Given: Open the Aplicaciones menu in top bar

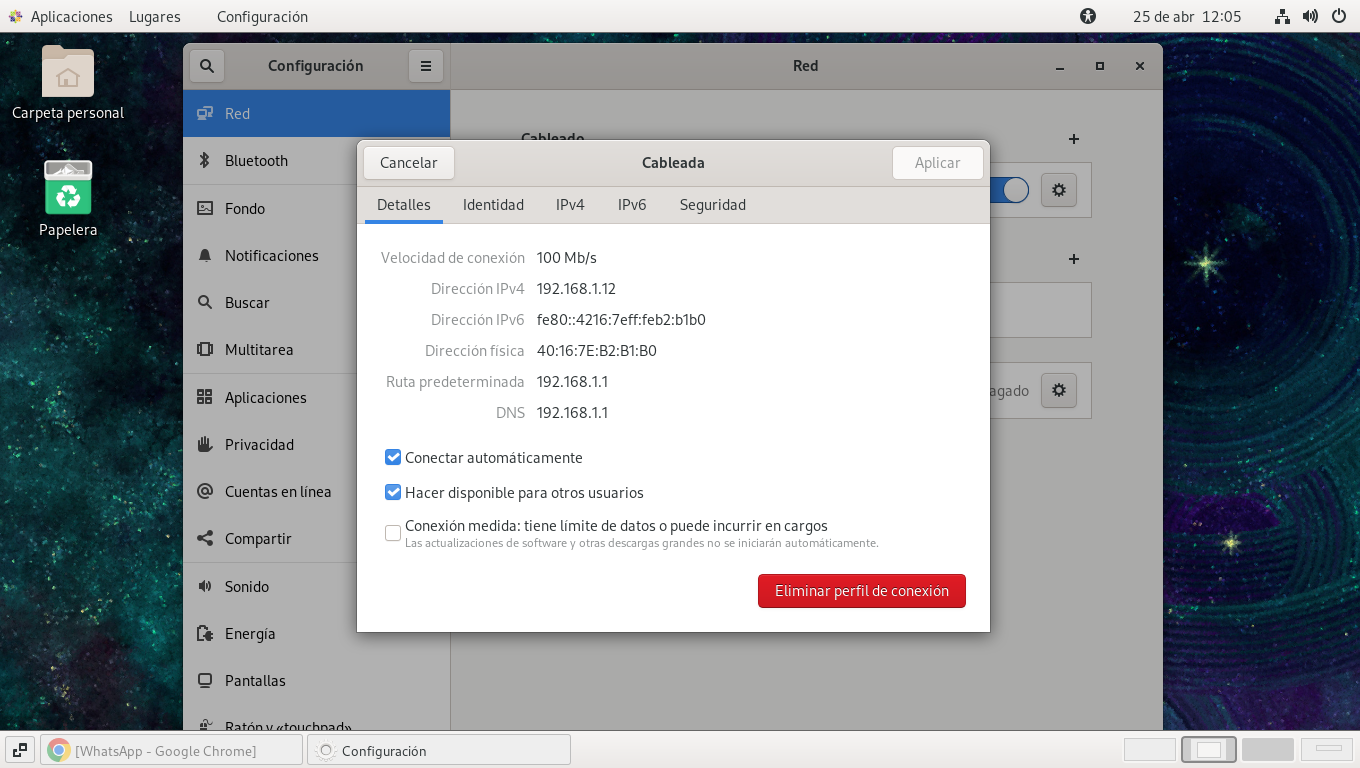Looking at the screenshot, I should point(61,16).
